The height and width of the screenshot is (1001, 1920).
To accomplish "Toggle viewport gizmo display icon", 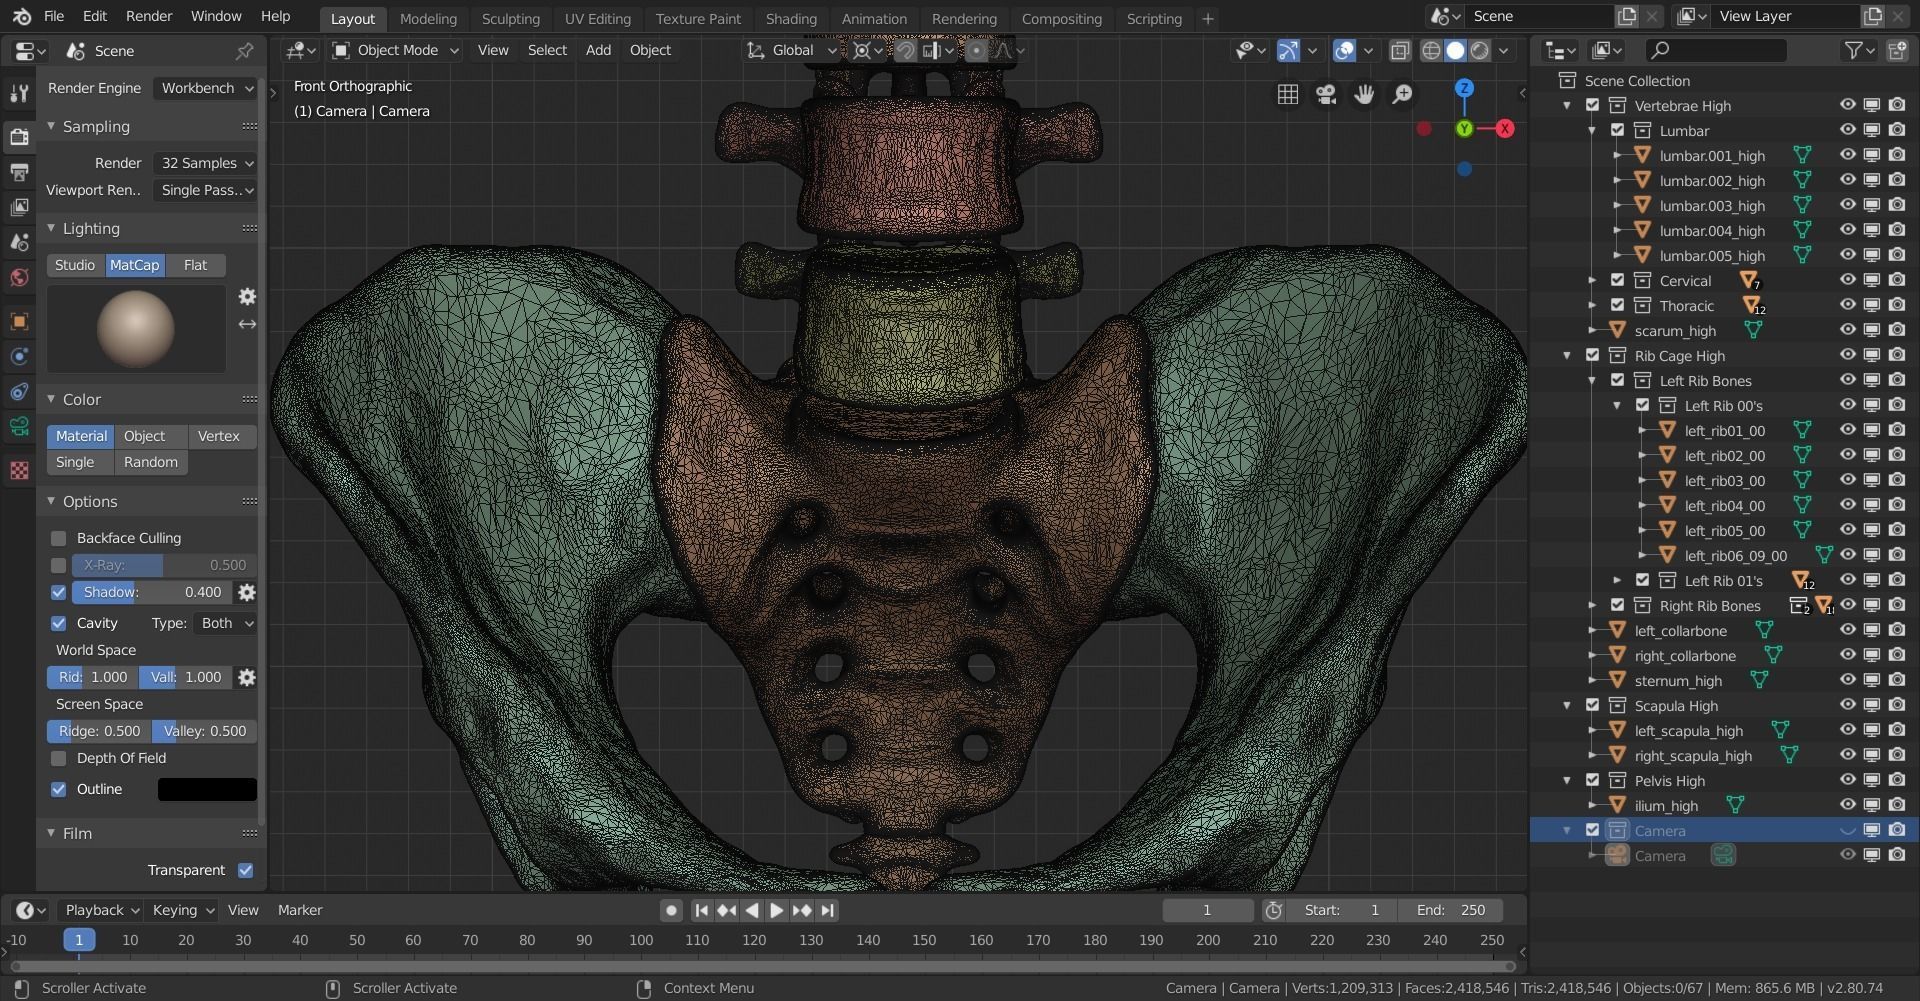I will click(x=1289, y=50).
